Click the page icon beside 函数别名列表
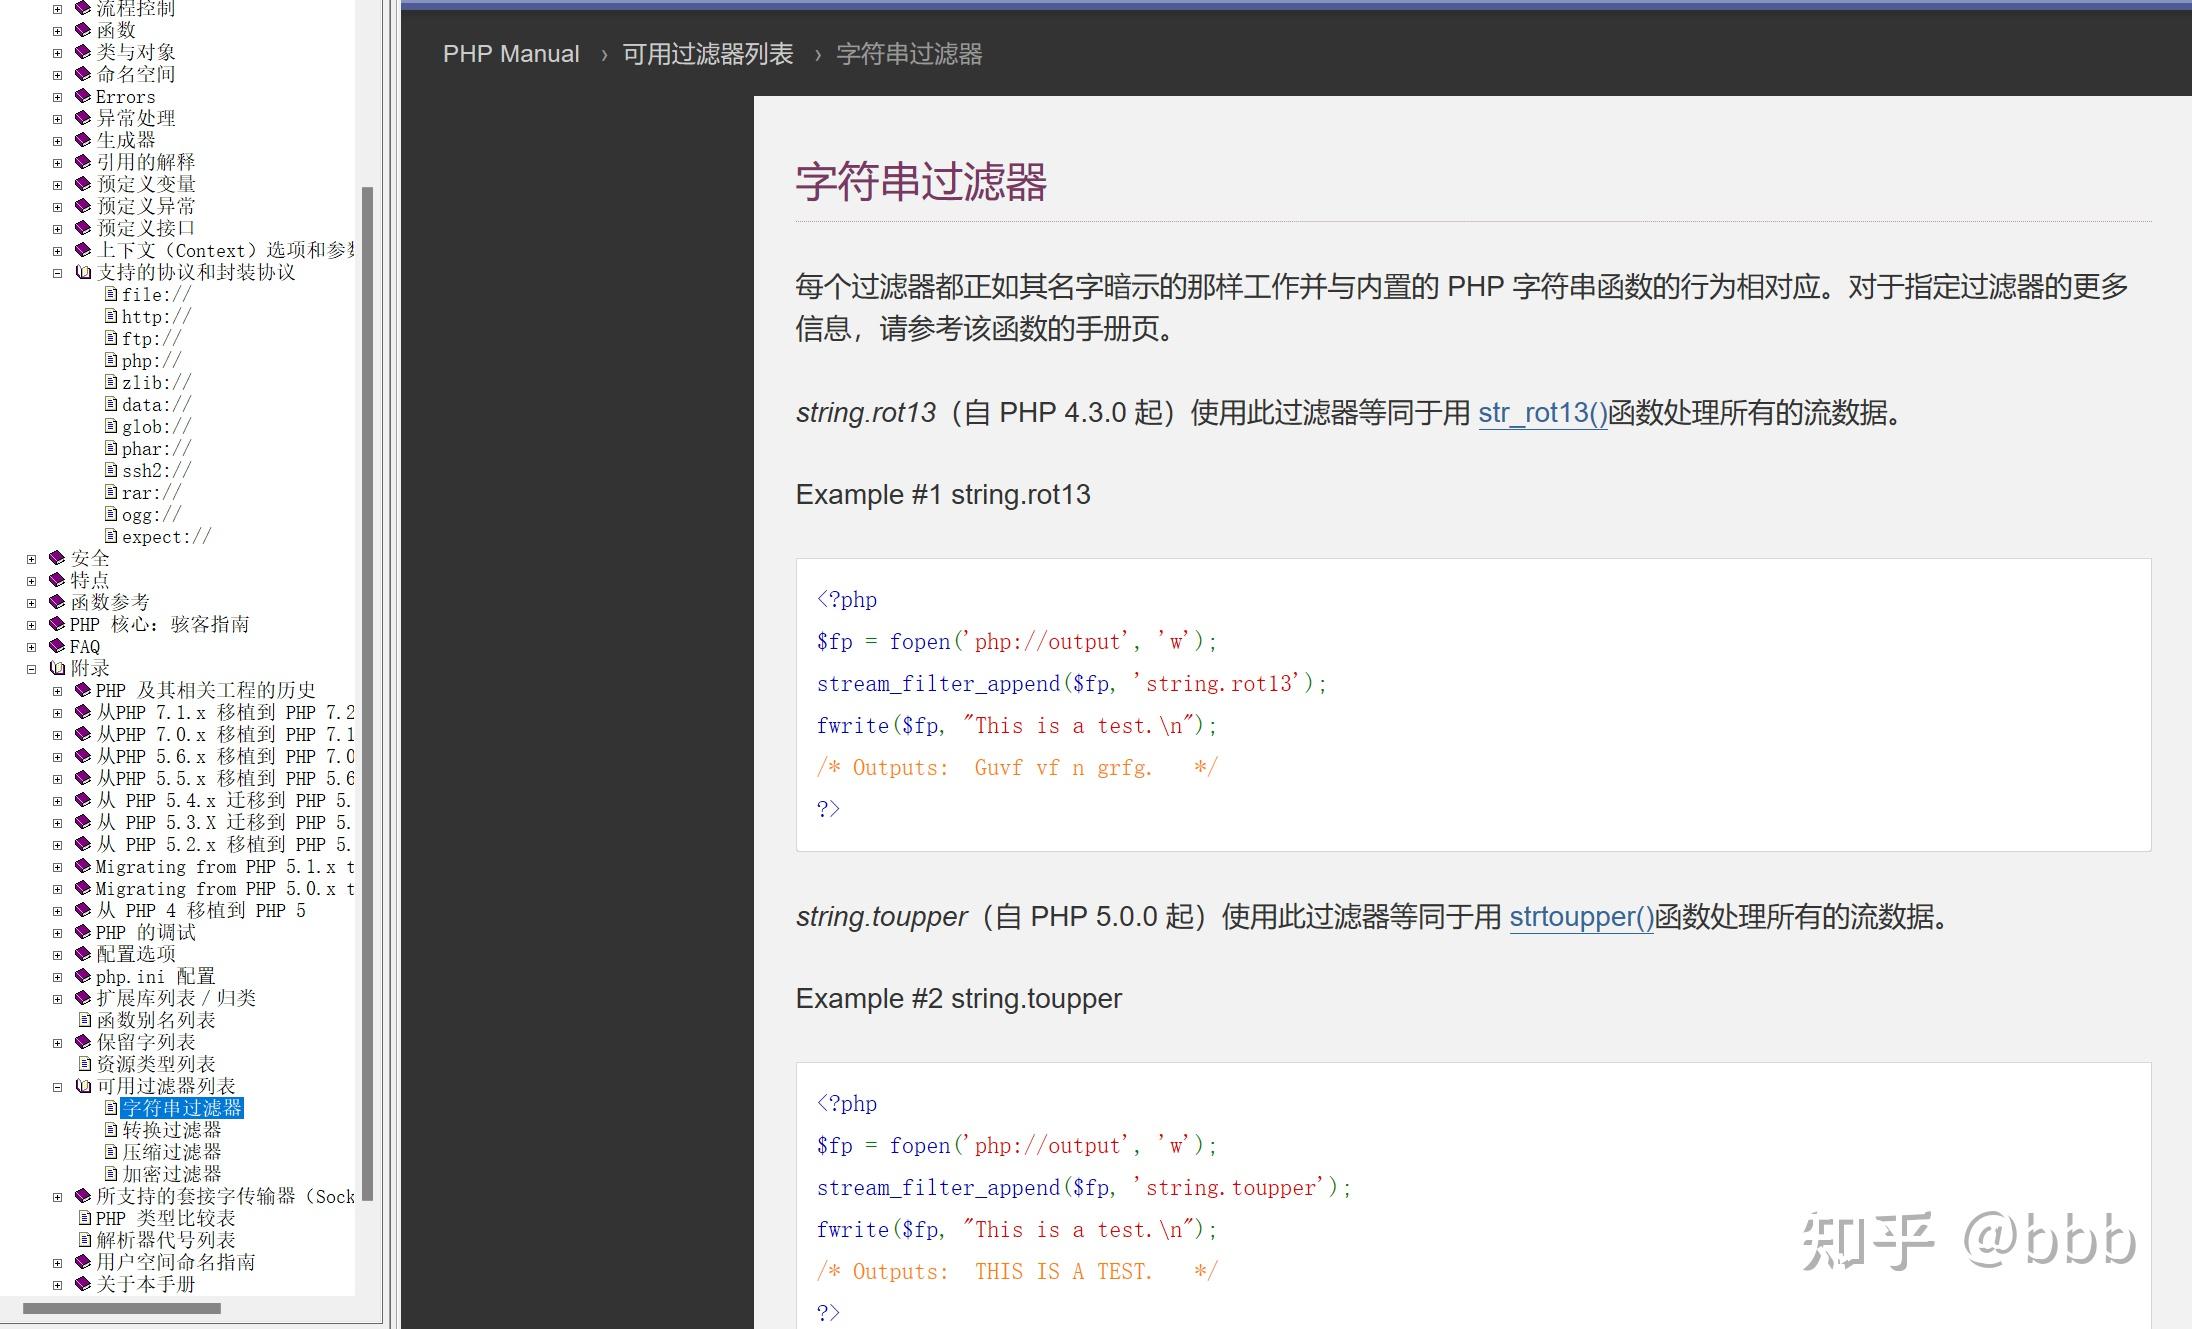 pos(85,1020)
